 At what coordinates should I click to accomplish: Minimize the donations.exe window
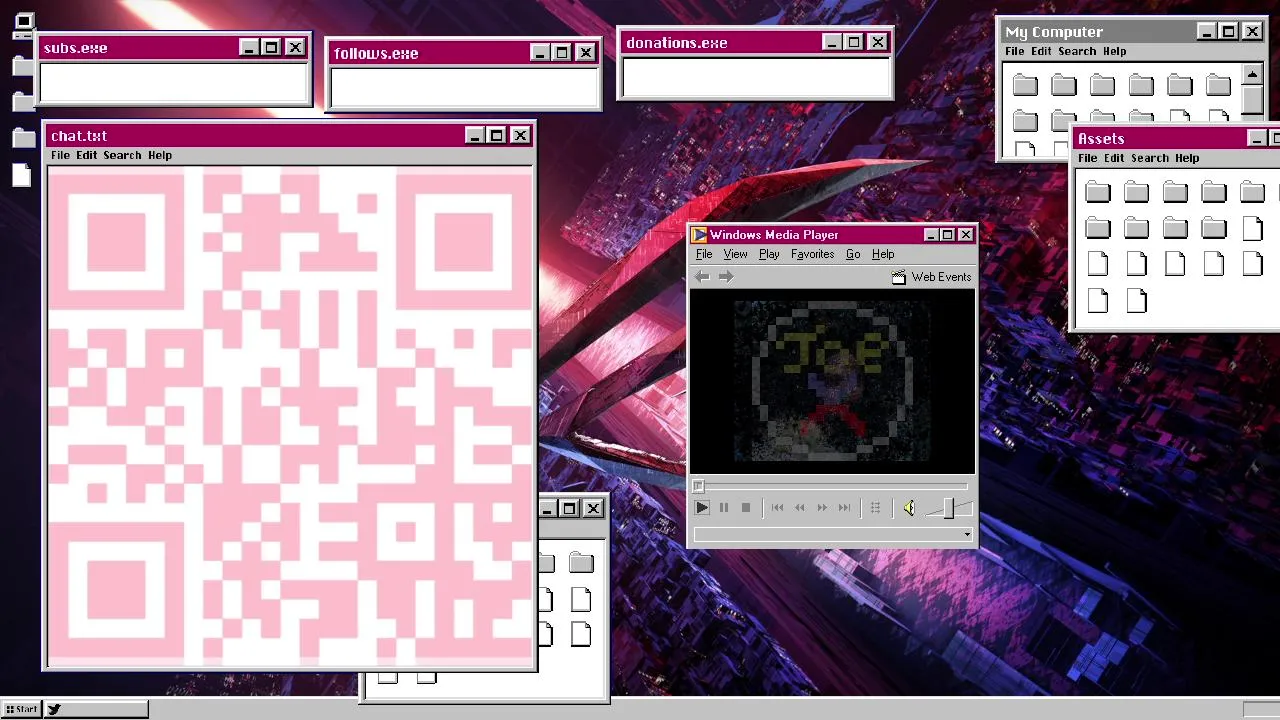pos(832,42)
